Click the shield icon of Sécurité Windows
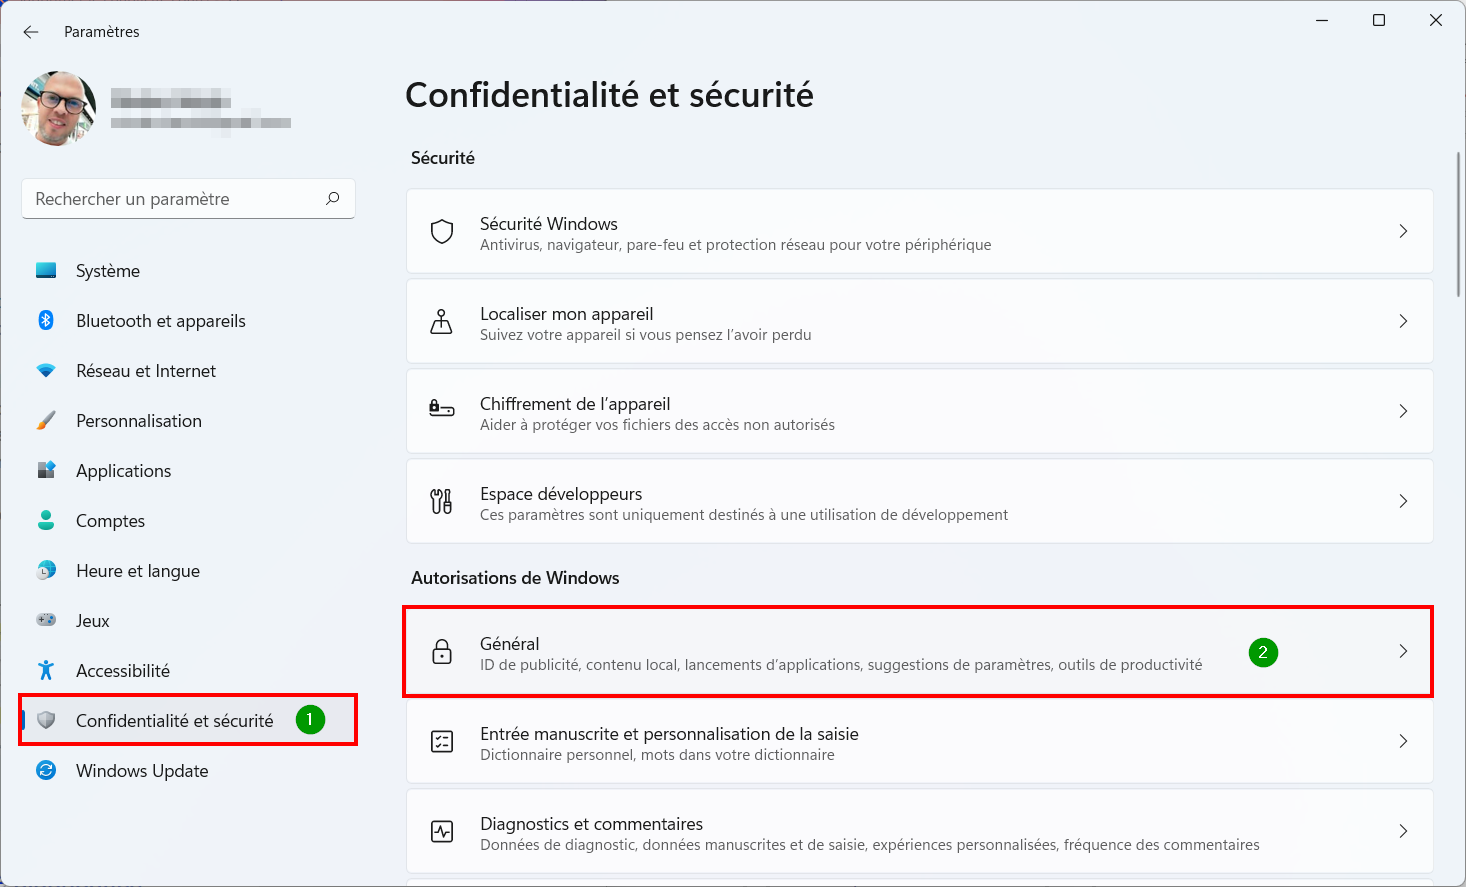1466x887 pixels. click(x=442, y=232)
